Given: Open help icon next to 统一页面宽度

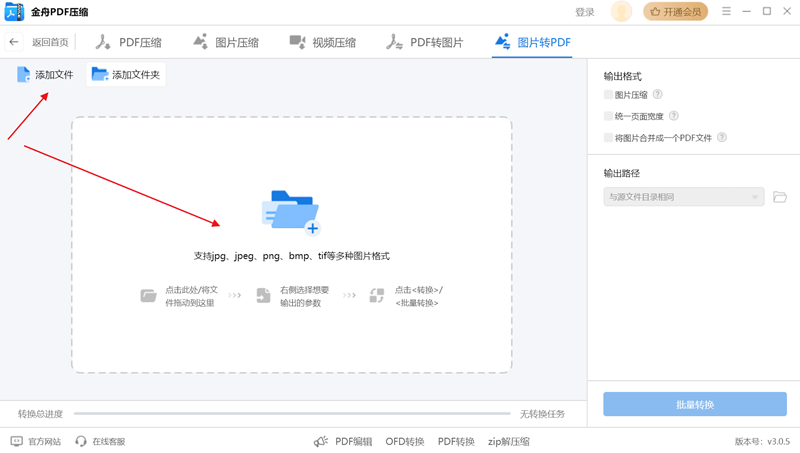Looking at the screenshot, I should 674,116.
